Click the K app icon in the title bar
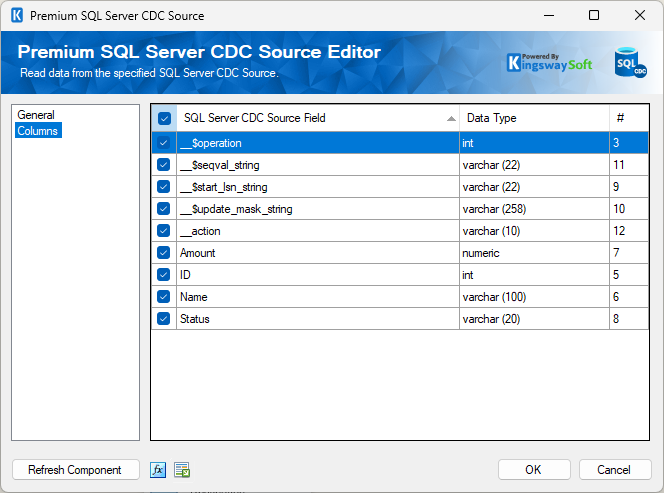The height and width of the screenshot is (493, 664). [x=17, y=16]
